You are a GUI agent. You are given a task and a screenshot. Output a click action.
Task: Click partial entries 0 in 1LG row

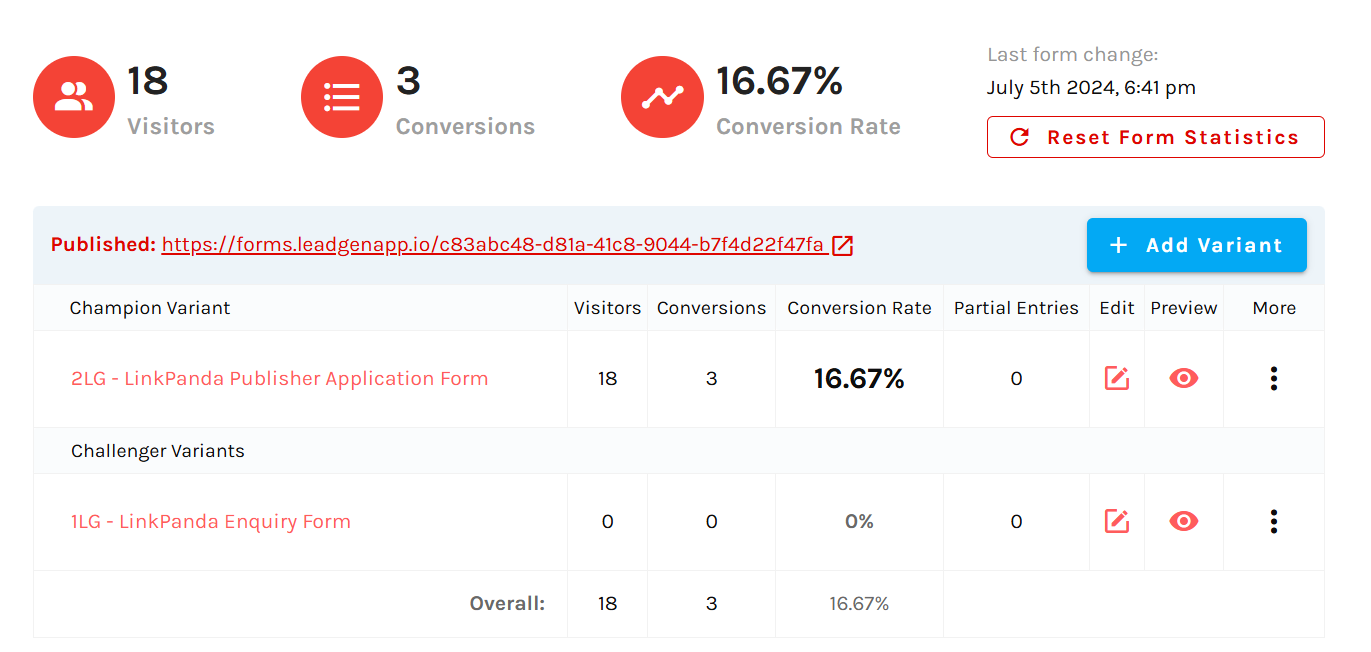point(1017,522)
